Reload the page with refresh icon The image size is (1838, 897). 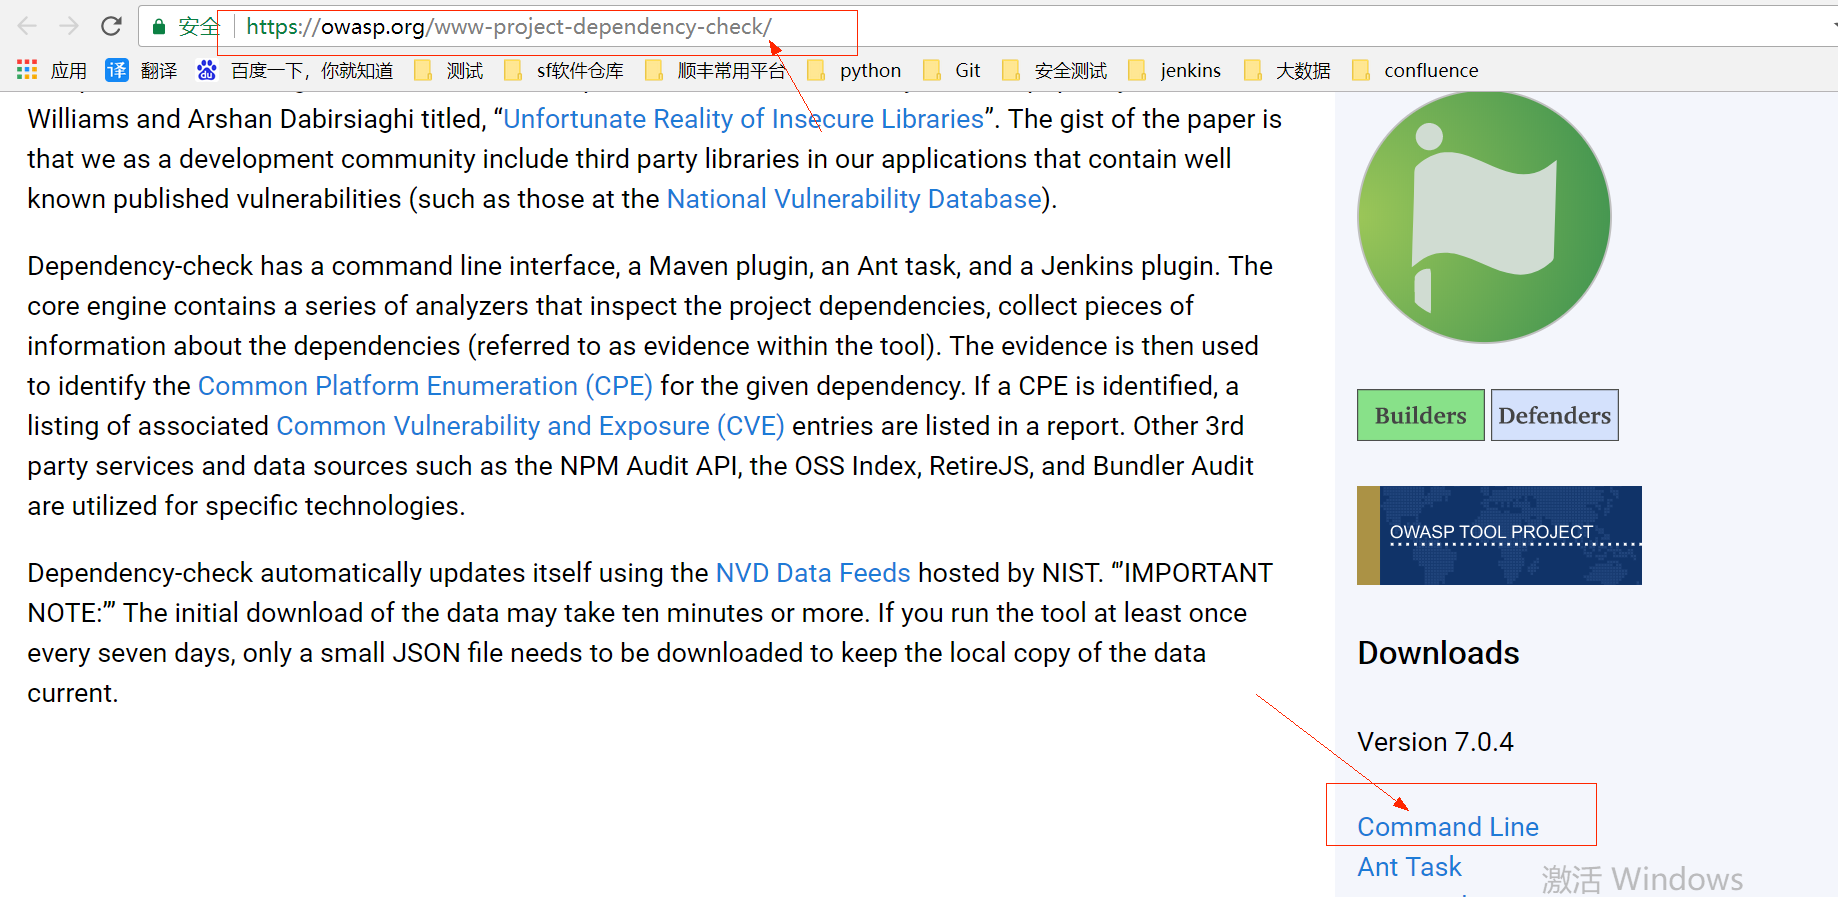[x=111, y=26]
